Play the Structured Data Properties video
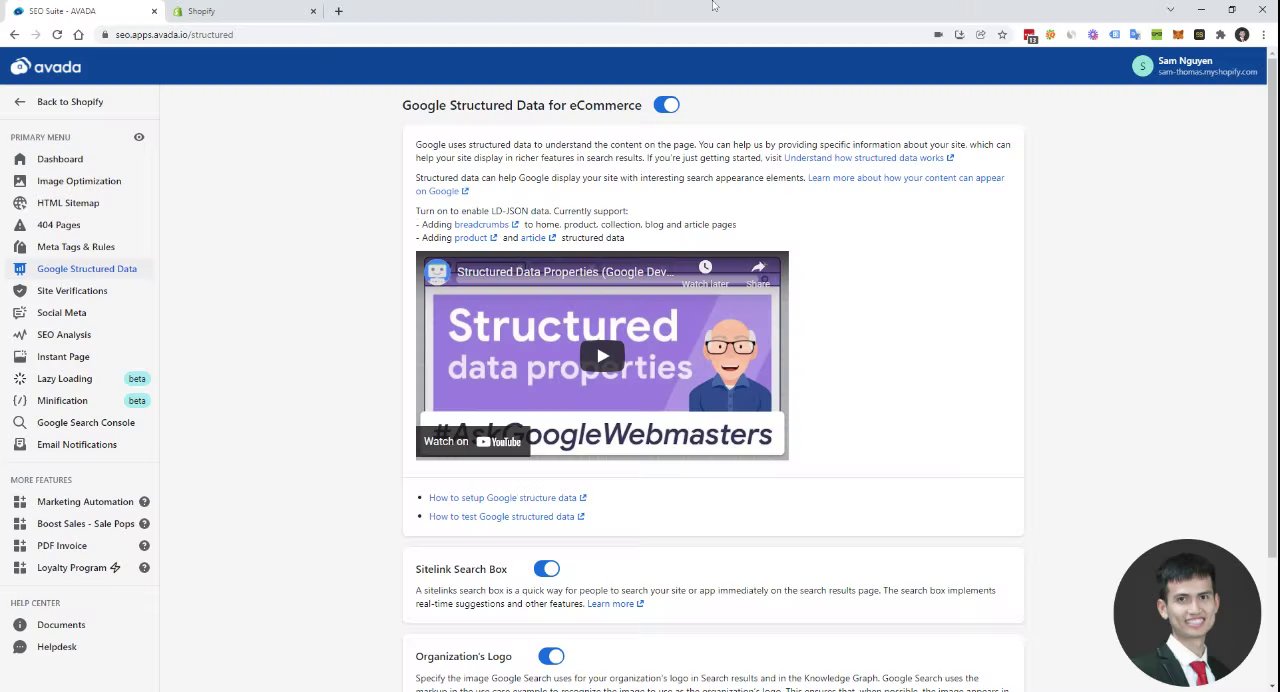The image size is (1280, 692). 602,356
